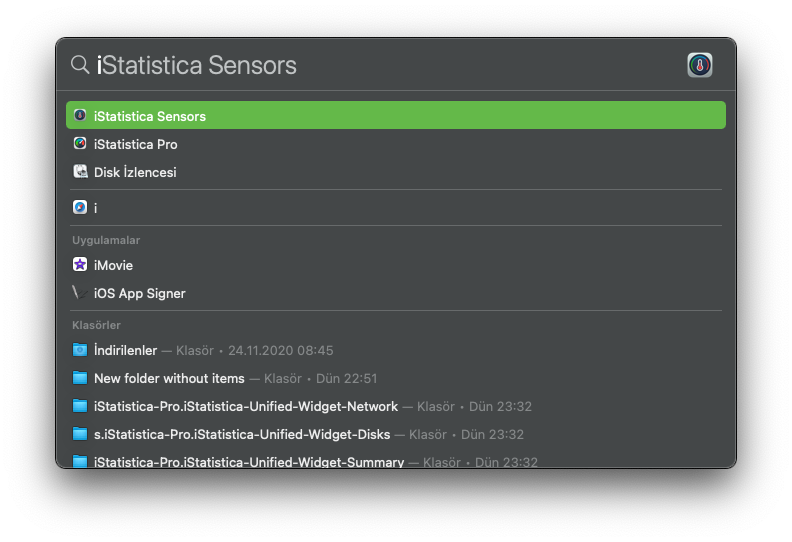Screen dimensions: 792x542
Task: Click the İndirilenler folder icon
Action: pyautogui.click(x=80, y=350)
